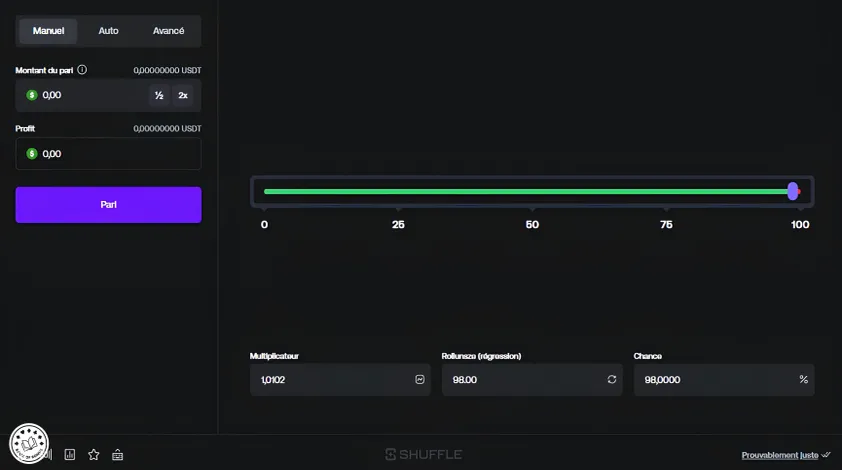The image size is (842, 470).
Task: Open the keyboard hotkeys icon
Action: 118,455
